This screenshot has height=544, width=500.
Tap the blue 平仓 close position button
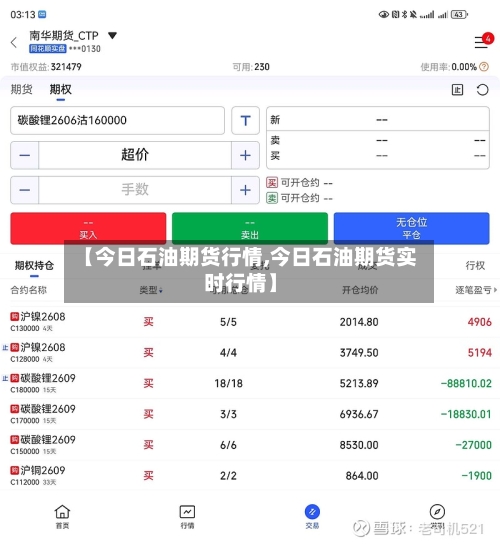pyautogui.click(x=412, y=228)
